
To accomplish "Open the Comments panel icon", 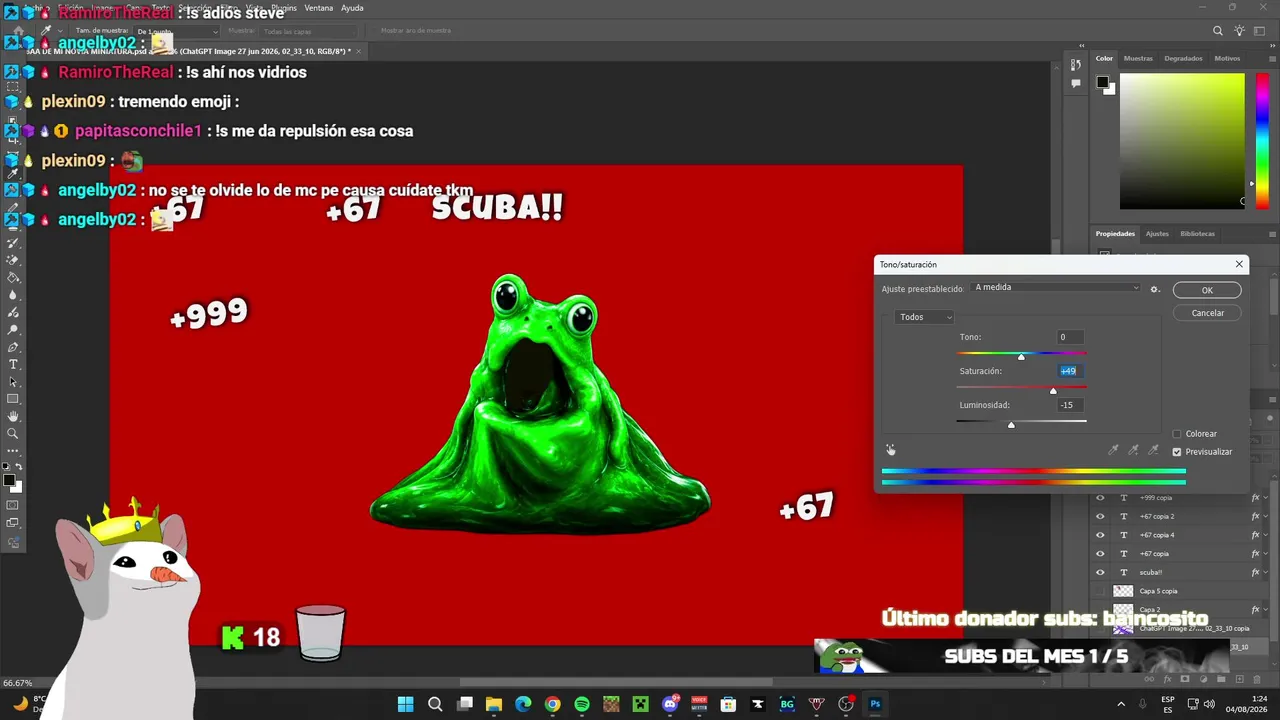I will click(x=1076, y=84).
